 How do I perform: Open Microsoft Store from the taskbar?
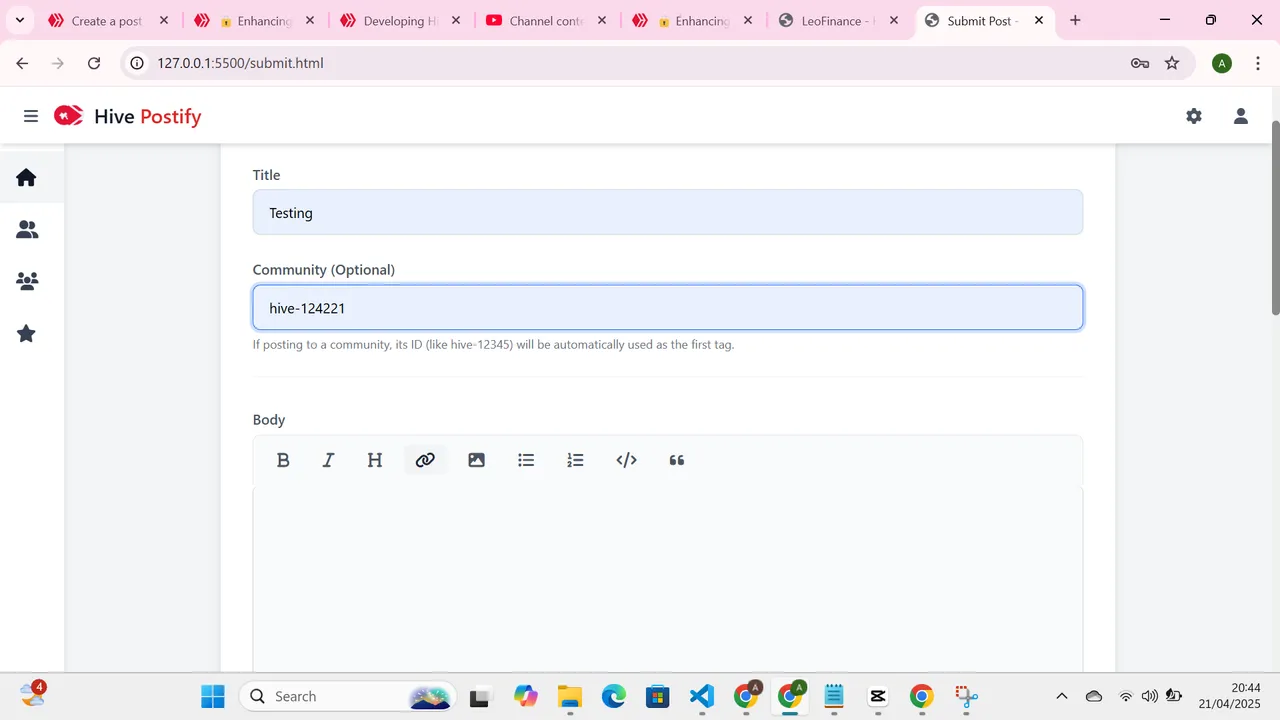[x=657, y=696]
